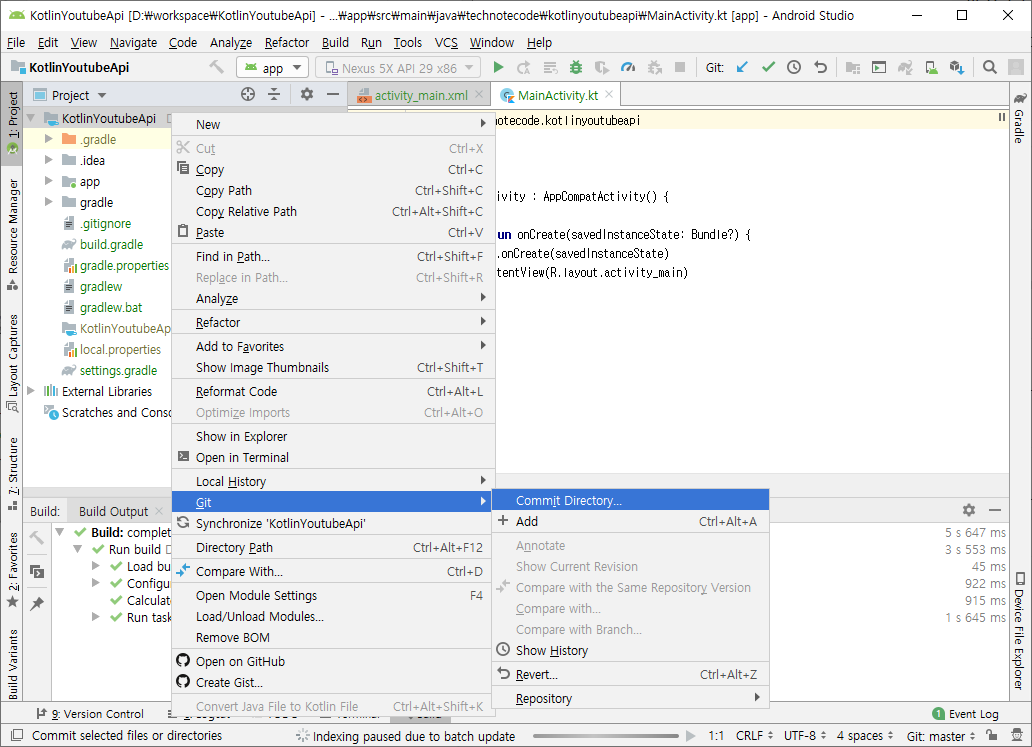Viewport: 1032px width, 747px height.
Task: Open the Event Log
Action: [x=966, y=713]
